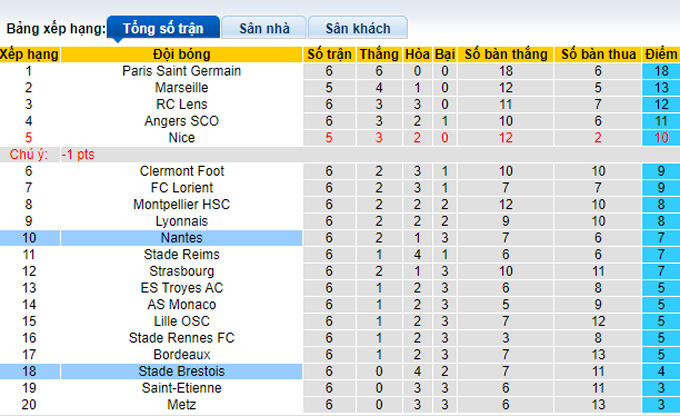680x416 pixels.
Task: Open the Nice team entry
Action: point(181,138)
